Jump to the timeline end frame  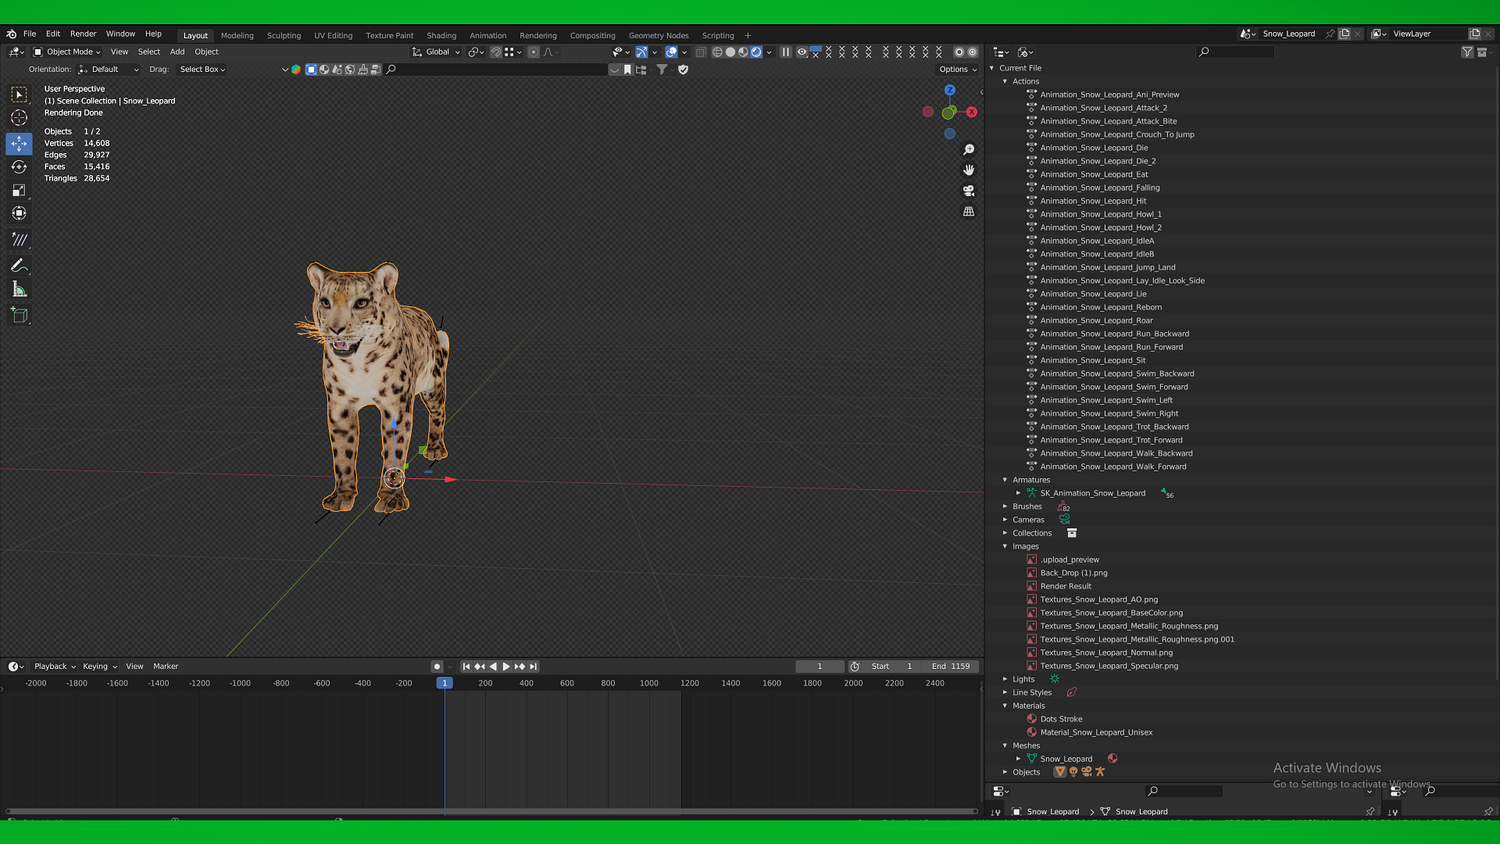coord(533,667)
